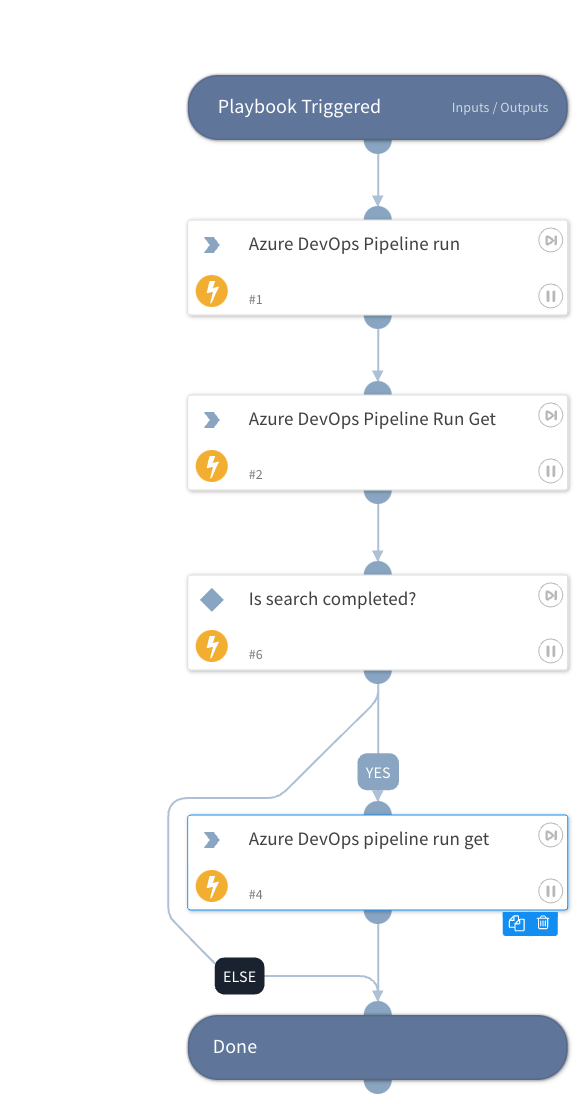This screenshot has width=578, height=1104.
Task: Toggle pause on the selected block #4
Action: coord(550,891)
